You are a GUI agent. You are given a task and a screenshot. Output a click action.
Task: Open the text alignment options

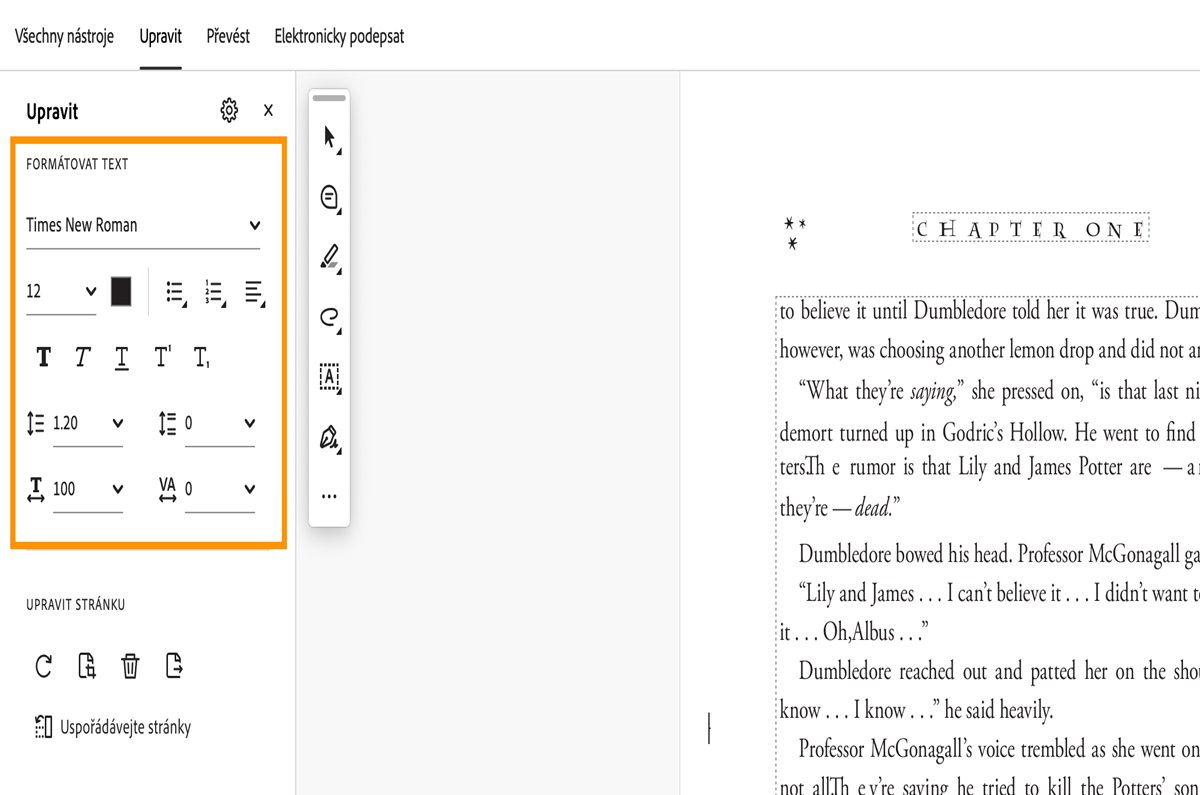point(255,292)
